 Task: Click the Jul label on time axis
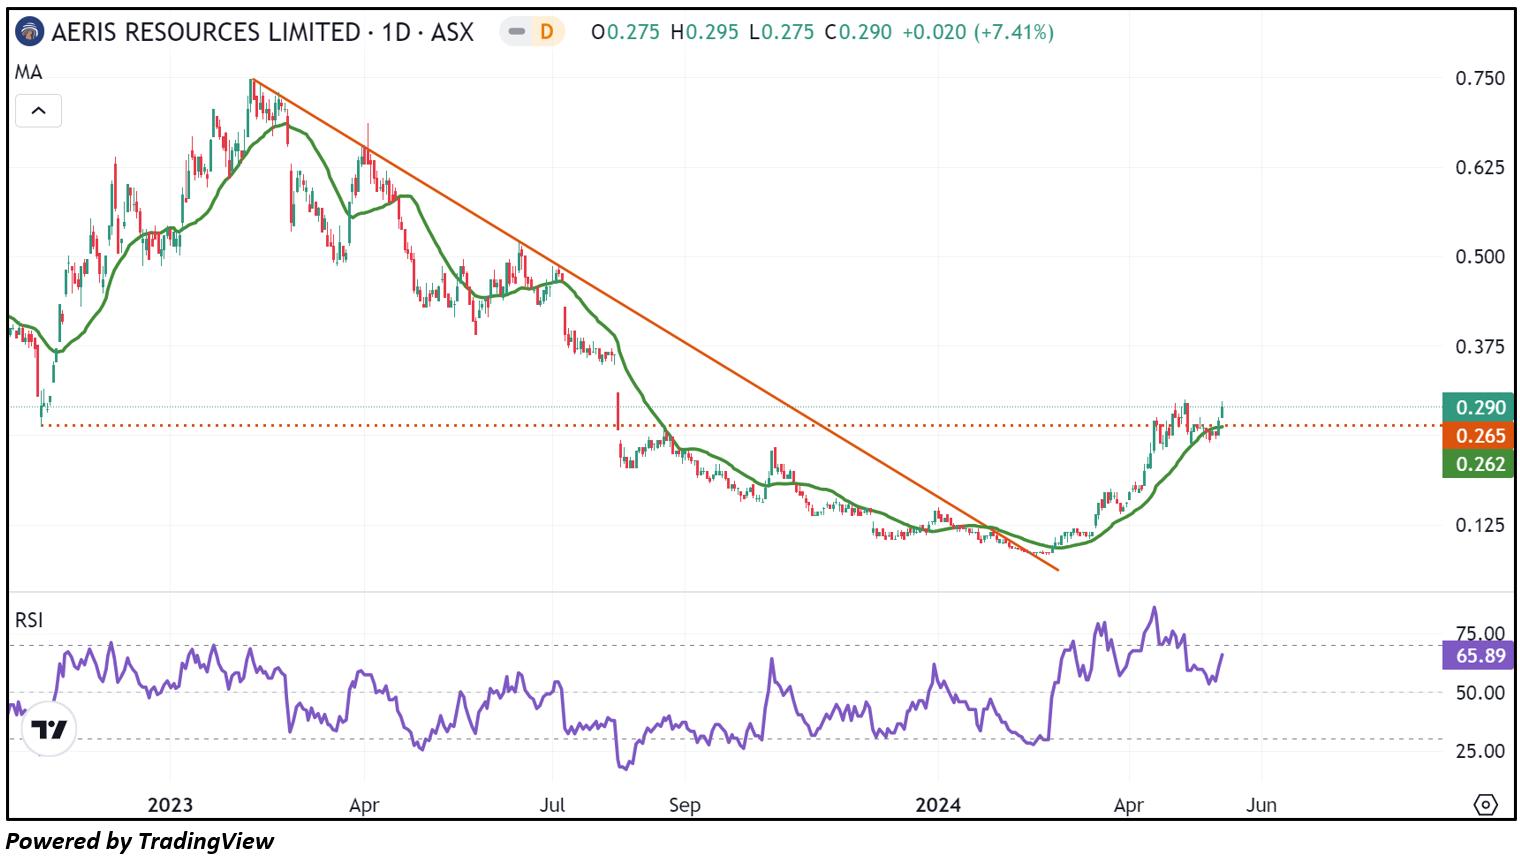(552, 805)
